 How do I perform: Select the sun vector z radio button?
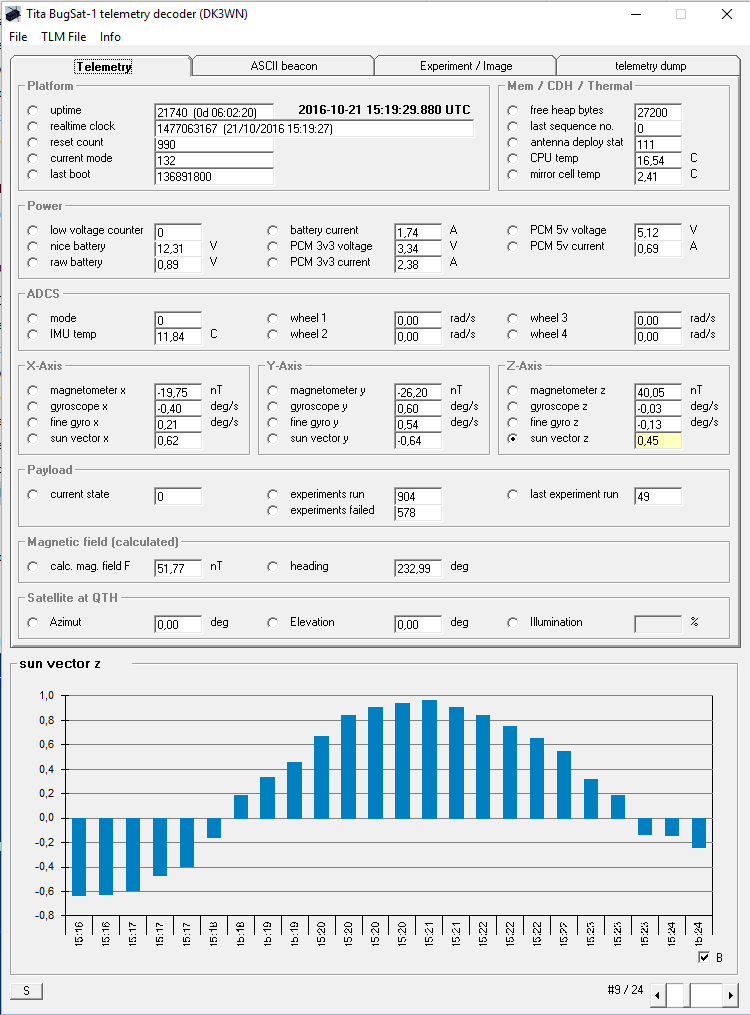[x=513, y=439]
